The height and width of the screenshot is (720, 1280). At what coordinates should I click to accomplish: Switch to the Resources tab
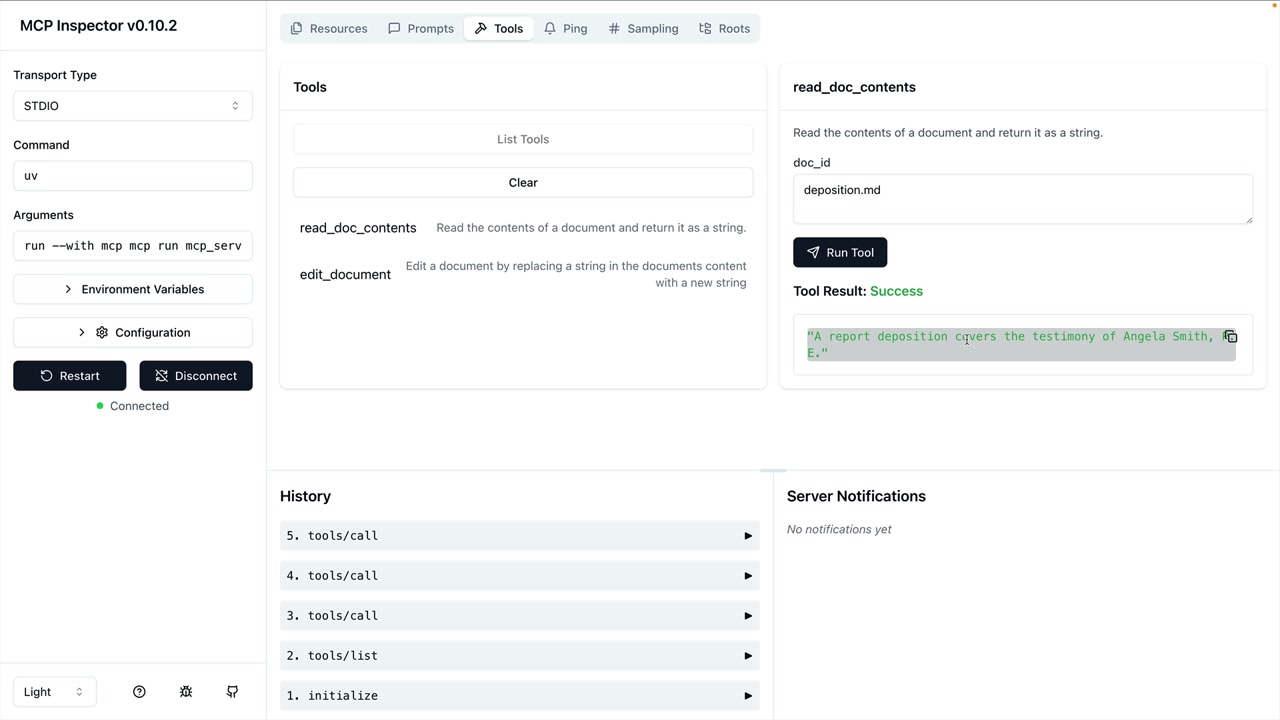[329, 29]
